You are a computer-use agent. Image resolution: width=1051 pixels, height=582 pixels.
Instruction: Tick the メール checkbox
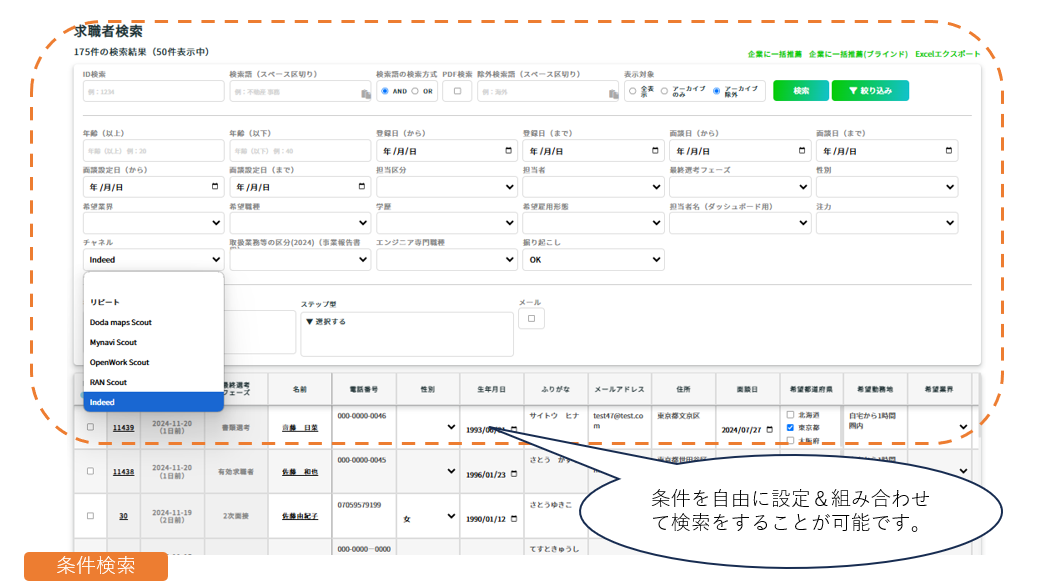pos(532,319)
